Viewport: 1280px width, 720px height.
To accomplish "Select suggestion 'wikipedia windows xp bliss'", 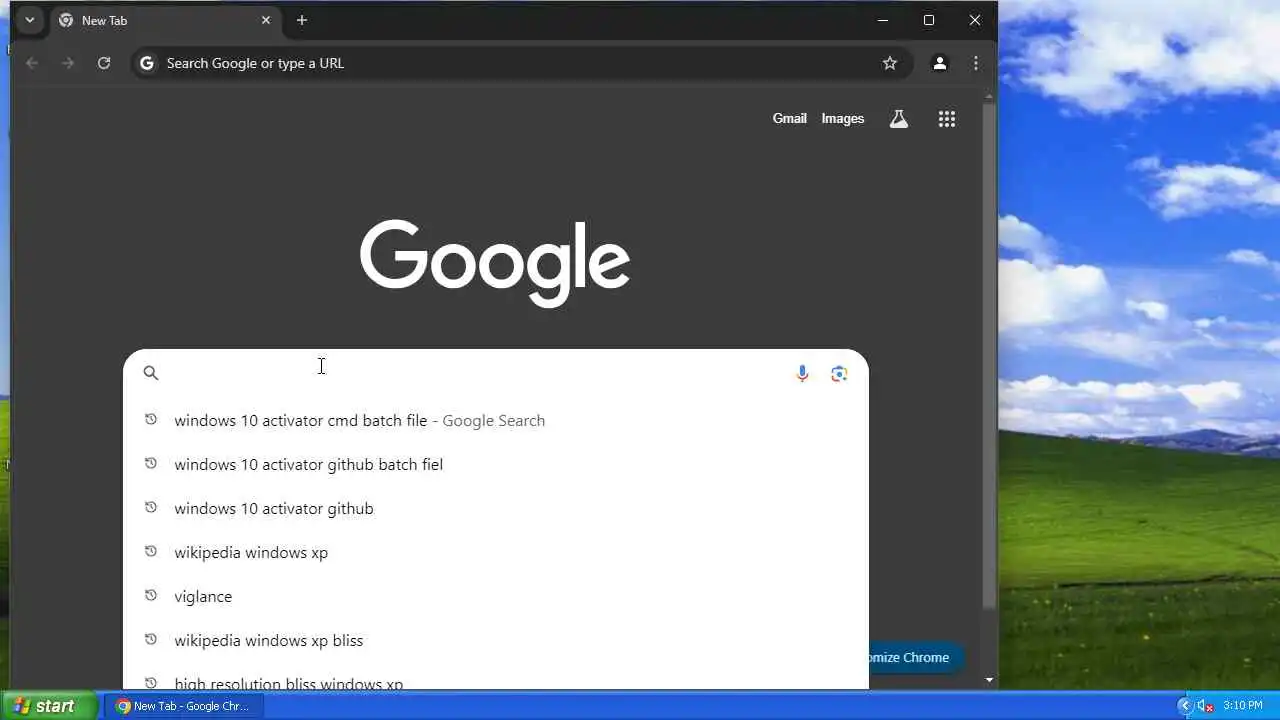I will [496, 640].
